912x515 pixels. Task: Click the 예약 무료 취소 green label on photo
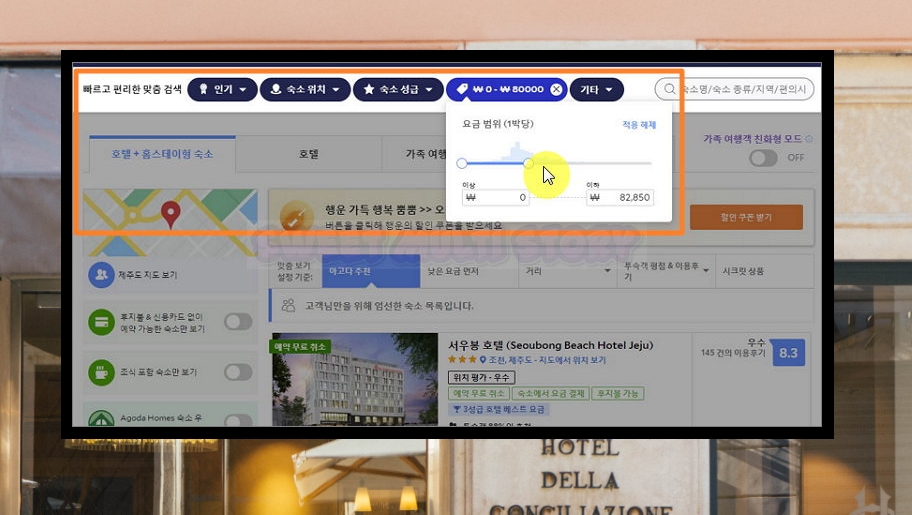pos(300,347)
